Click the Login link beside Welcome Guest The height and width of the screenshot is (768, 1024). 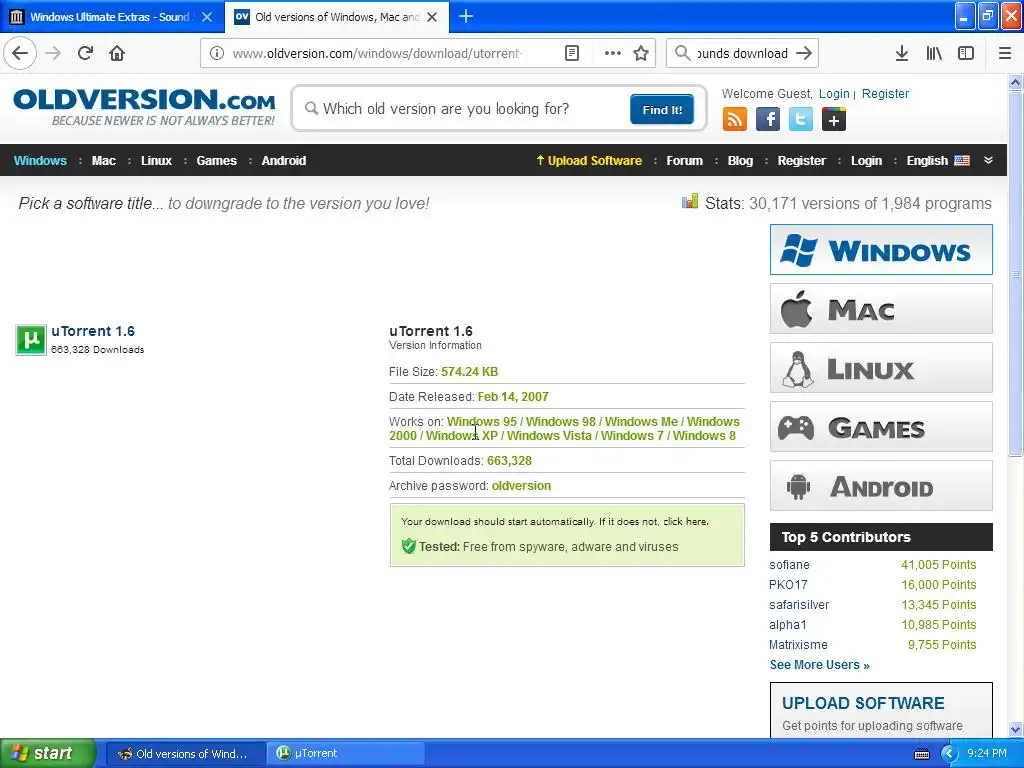834,93
